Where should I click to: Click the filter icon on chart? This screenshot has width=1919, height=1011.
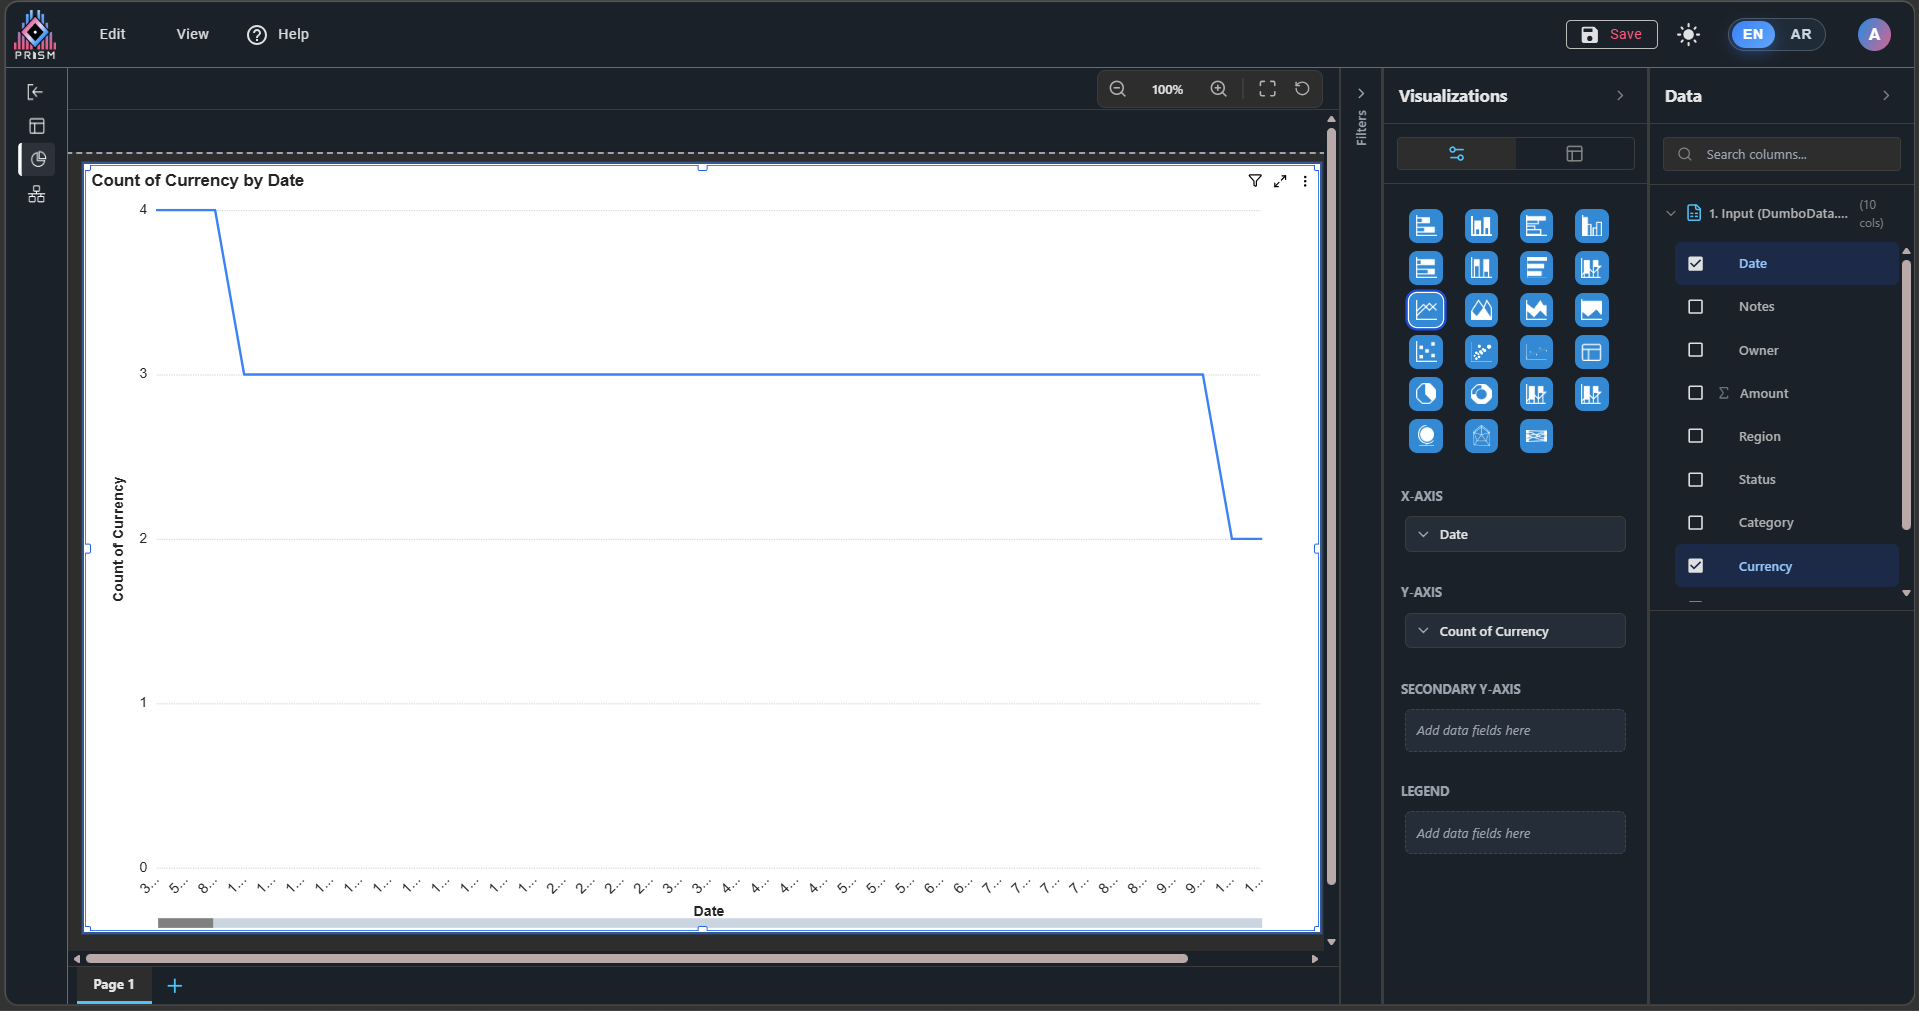click(1254, 181)
